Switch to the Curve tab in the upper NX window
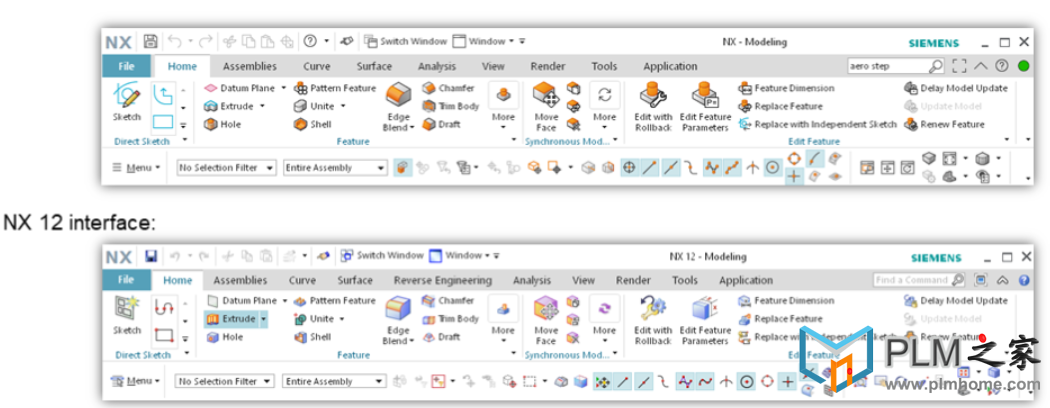Screen dimensions: 1050x408 tap(316, 66)
